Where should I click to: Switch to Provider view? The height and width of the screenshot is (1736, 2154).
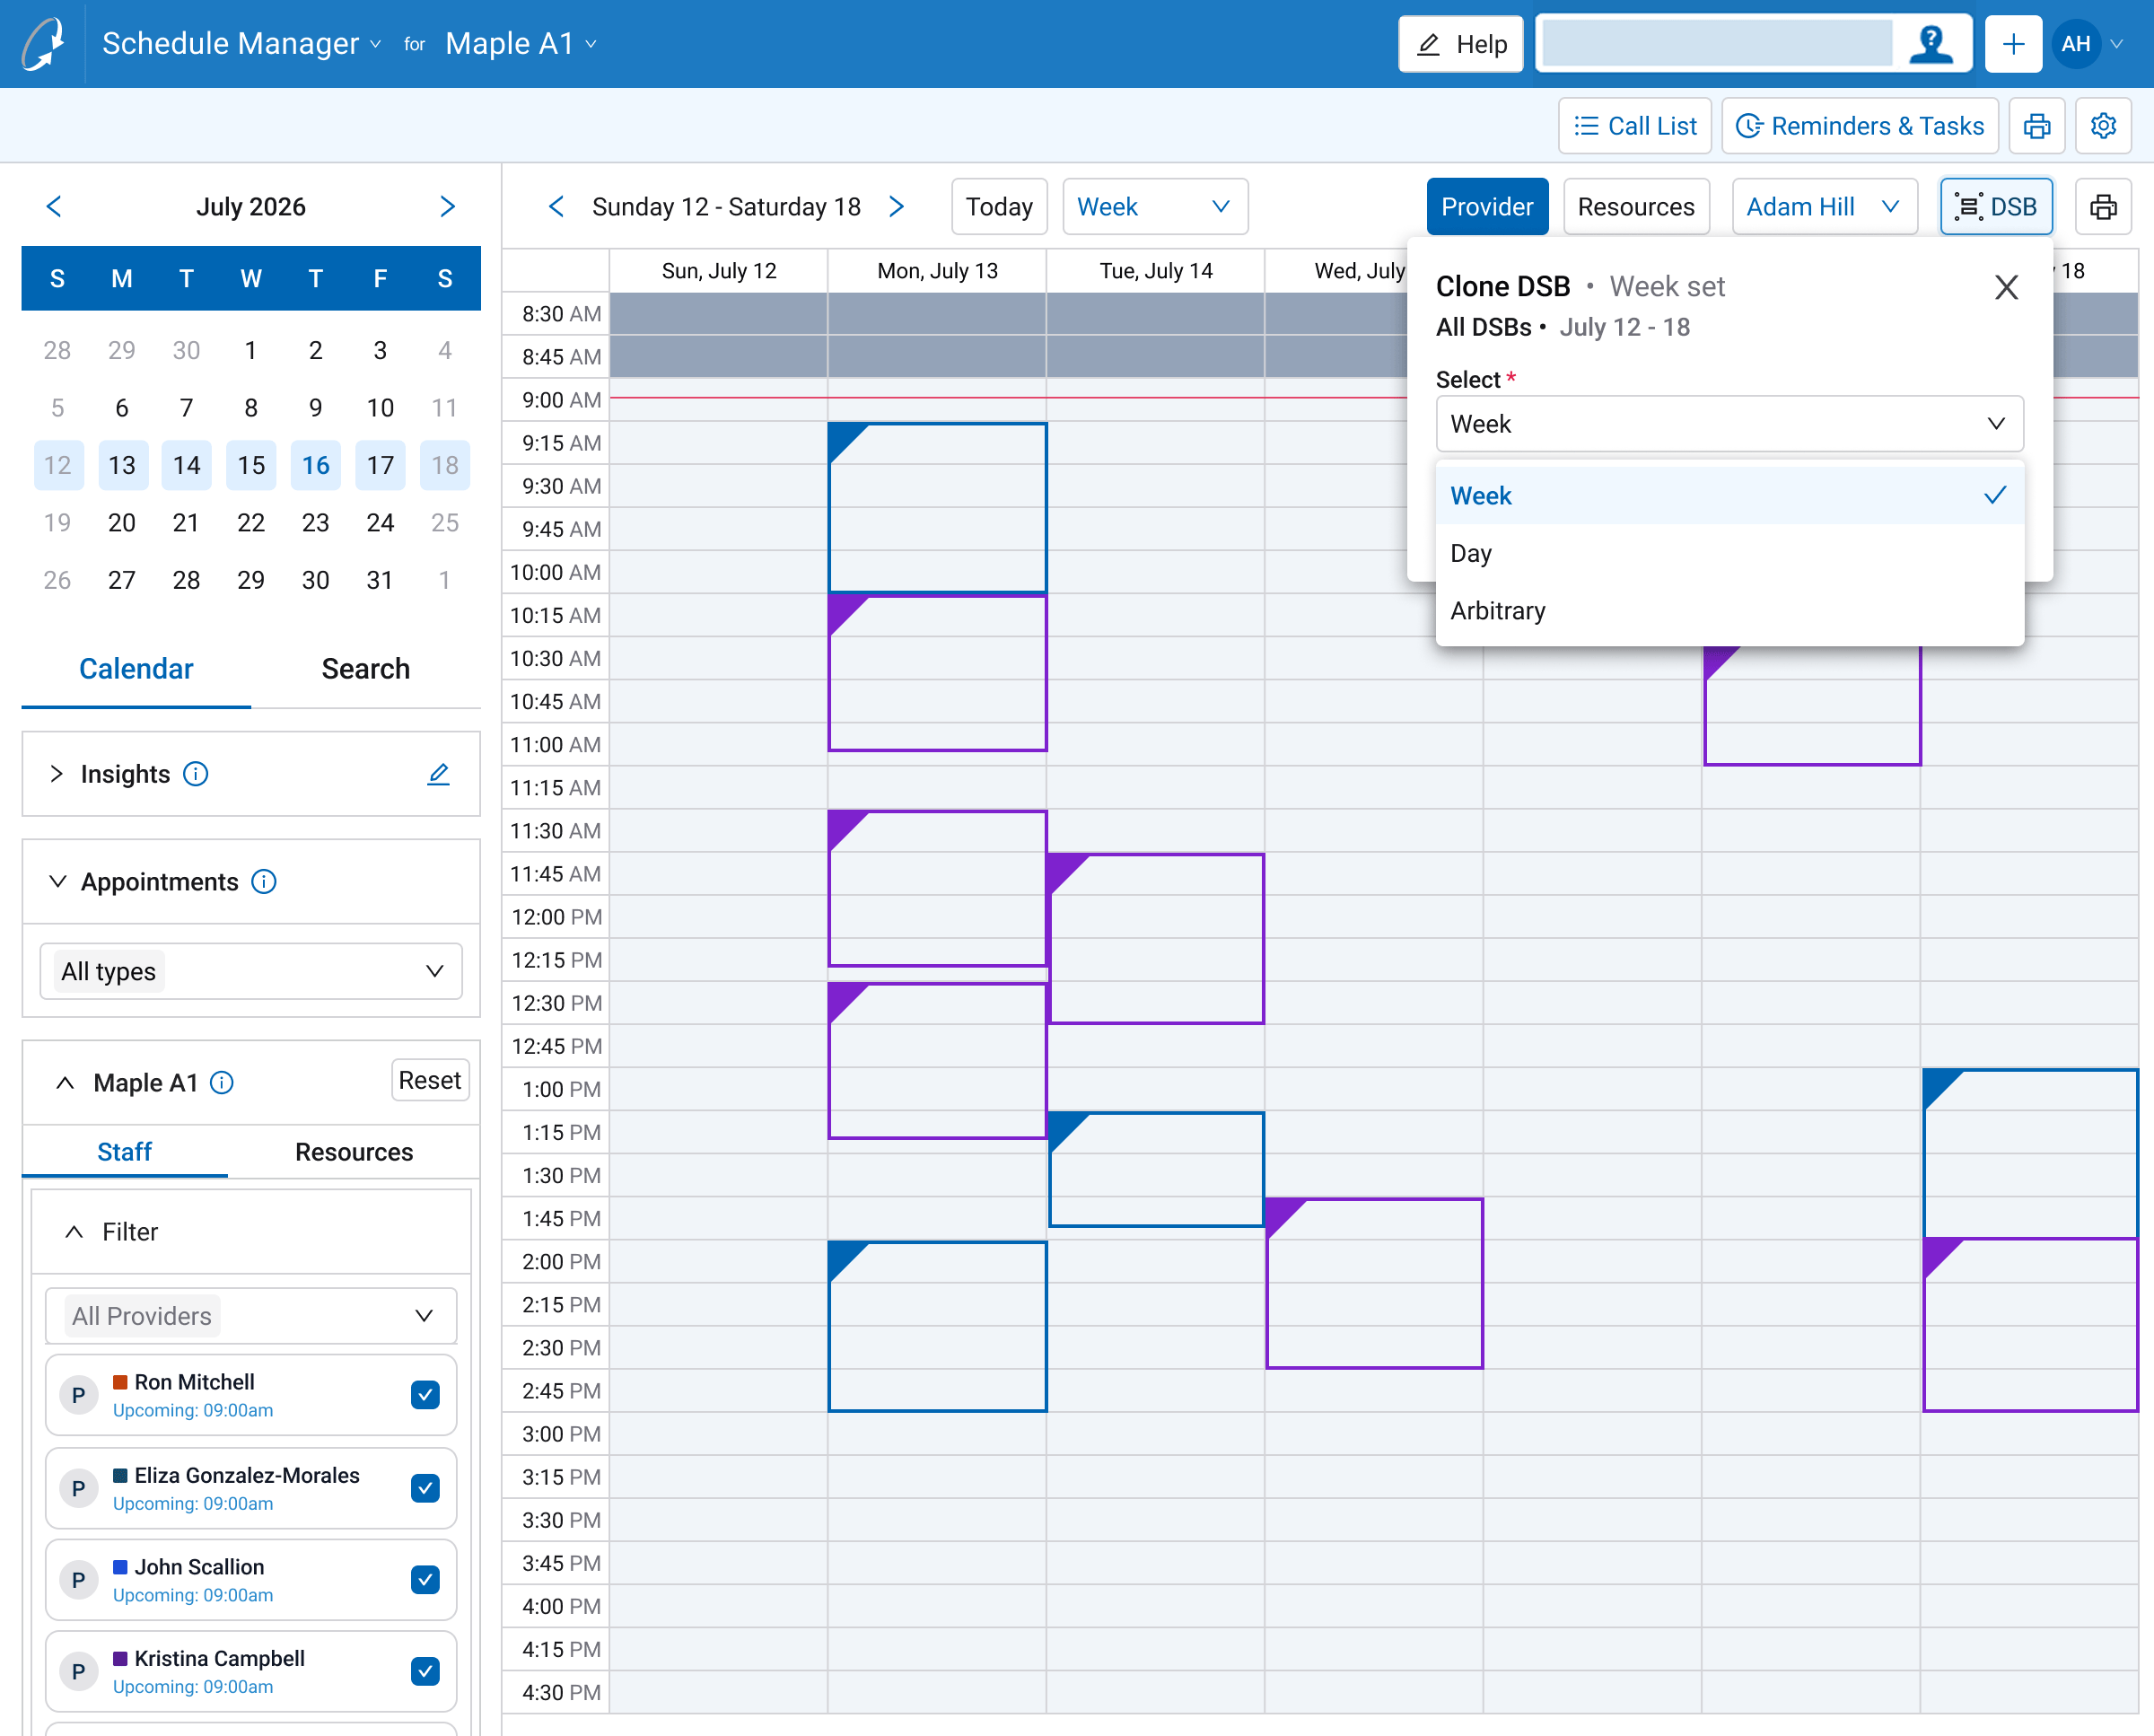pos(1487,207)
